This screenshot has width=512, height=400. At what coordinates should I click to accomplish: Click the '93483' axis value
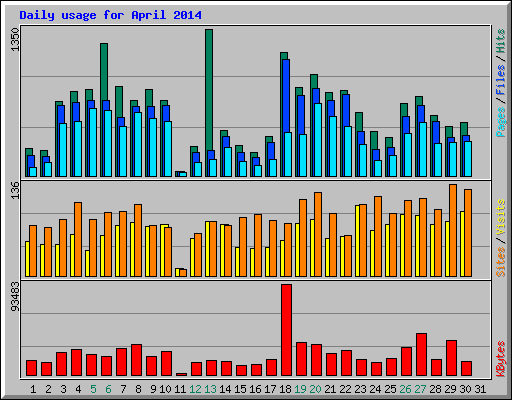point(15,297)
